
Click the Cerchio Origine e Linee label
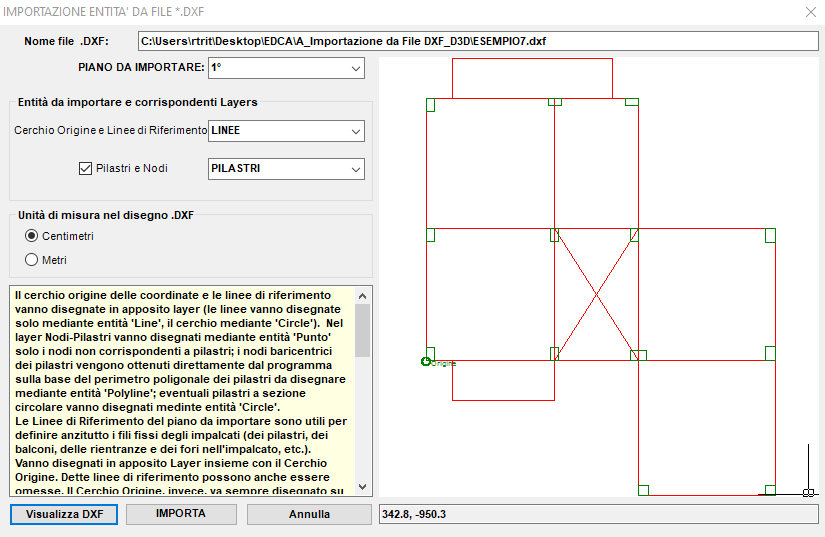tap(110, 130)
